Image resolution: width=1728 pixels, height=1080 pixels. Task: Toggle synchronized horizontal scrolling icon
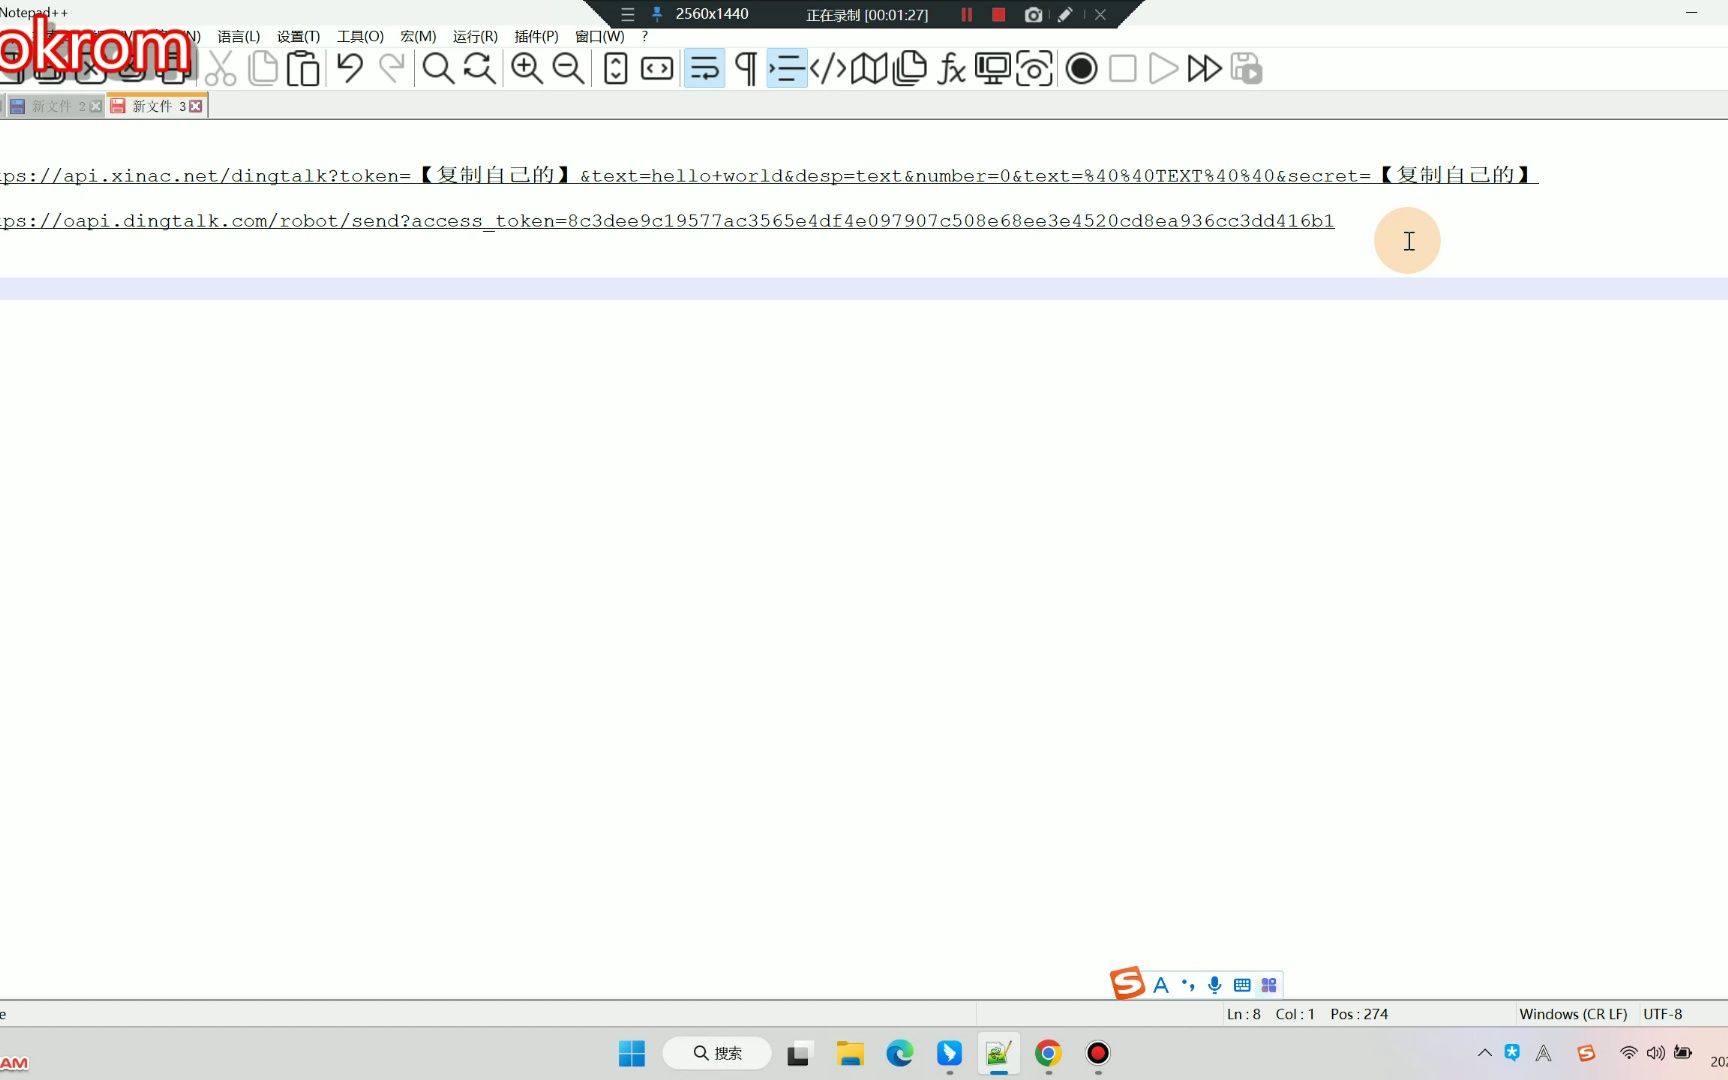657,69
